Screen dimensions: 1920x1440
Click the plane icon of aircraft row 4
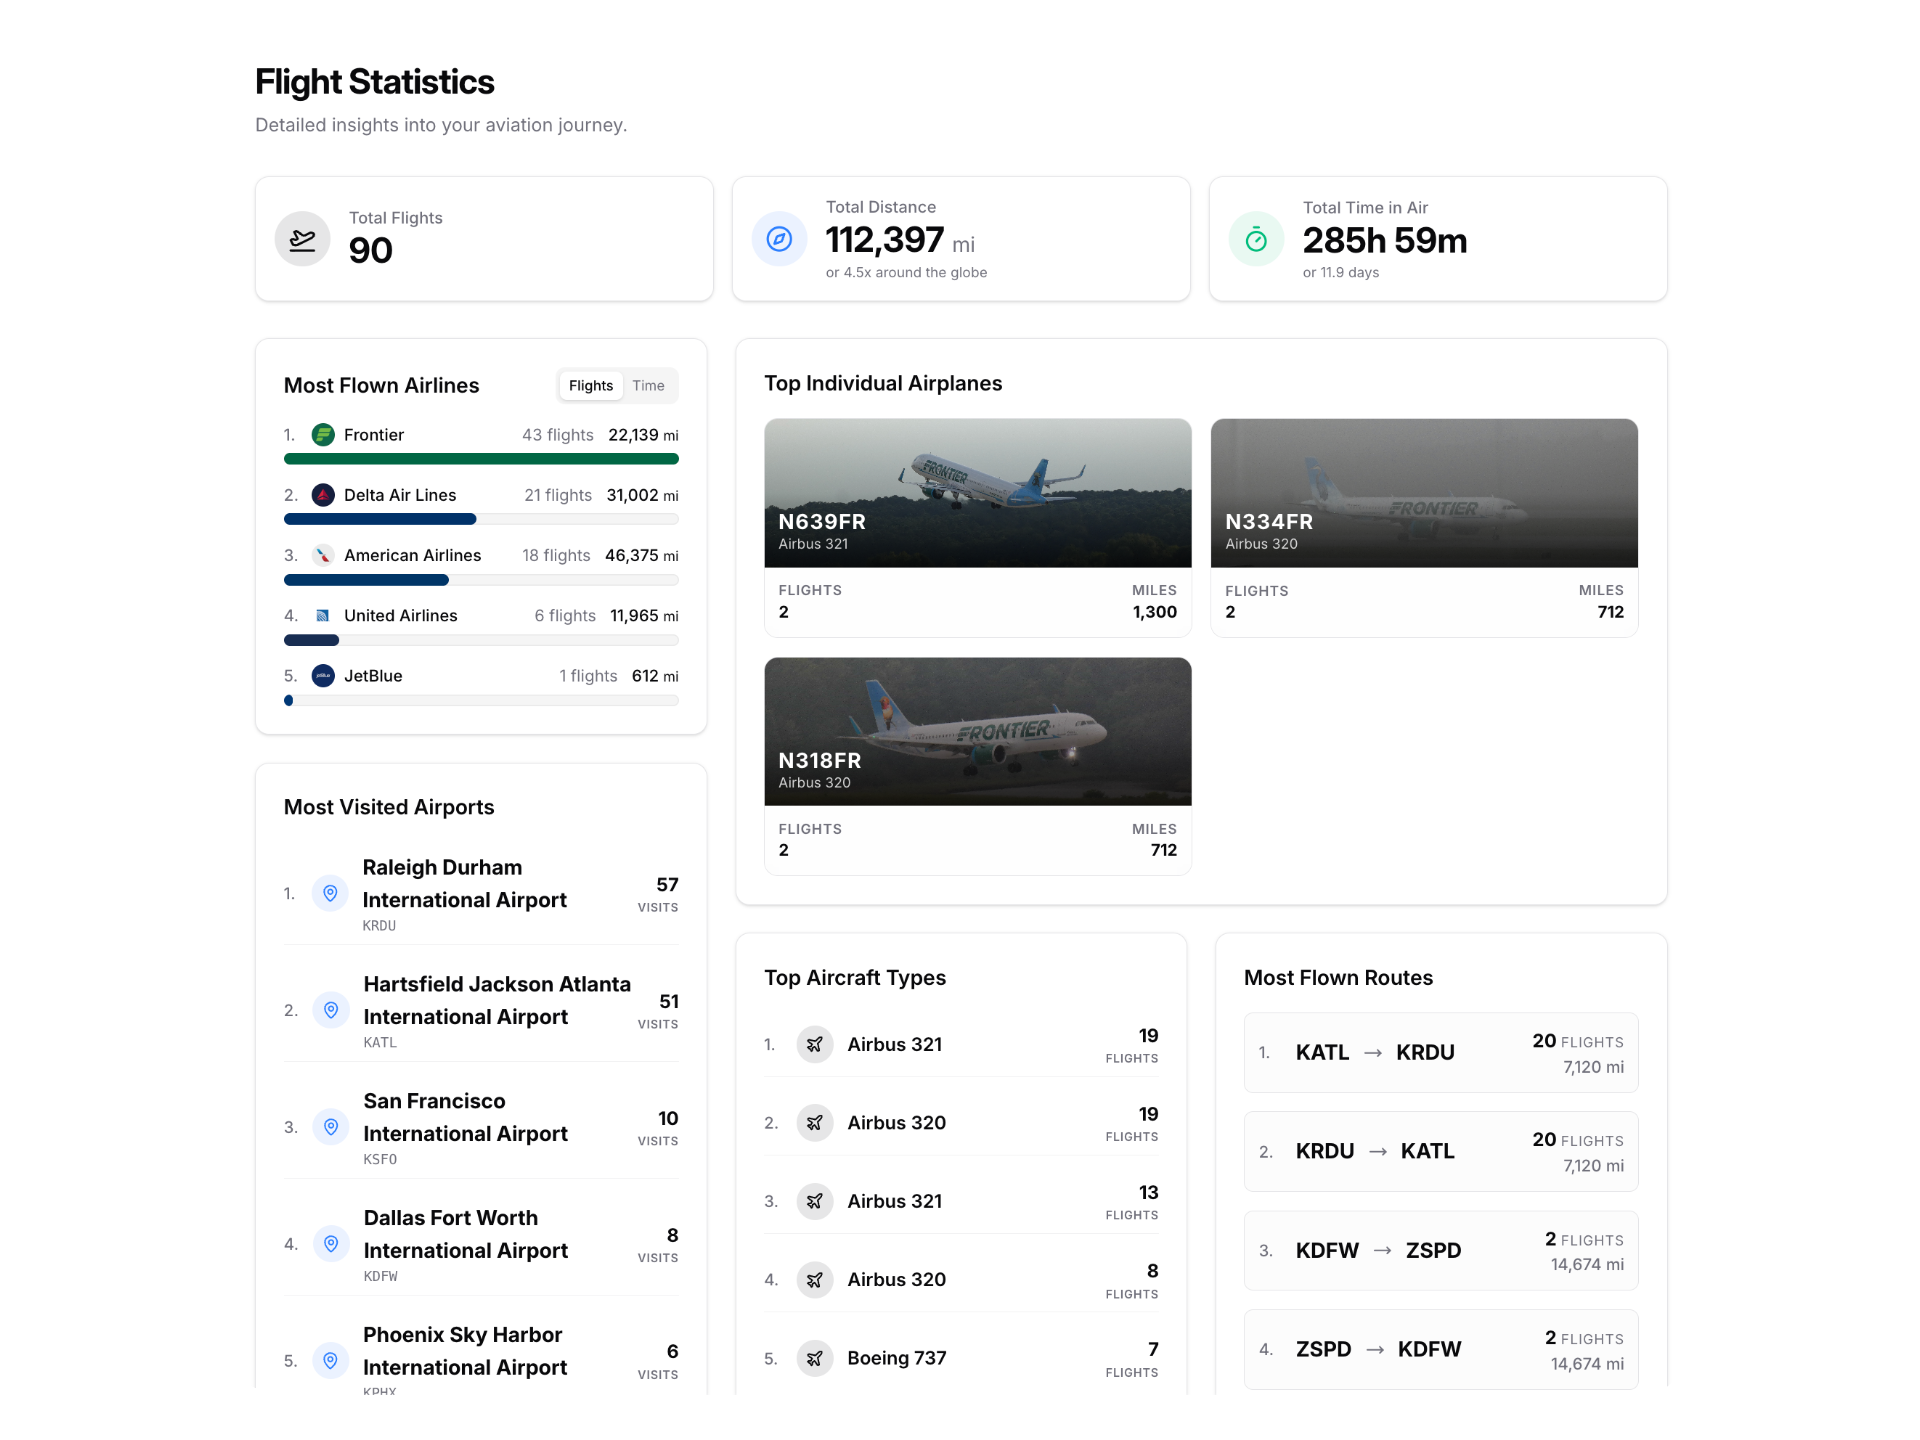[x=815, y=1280]
